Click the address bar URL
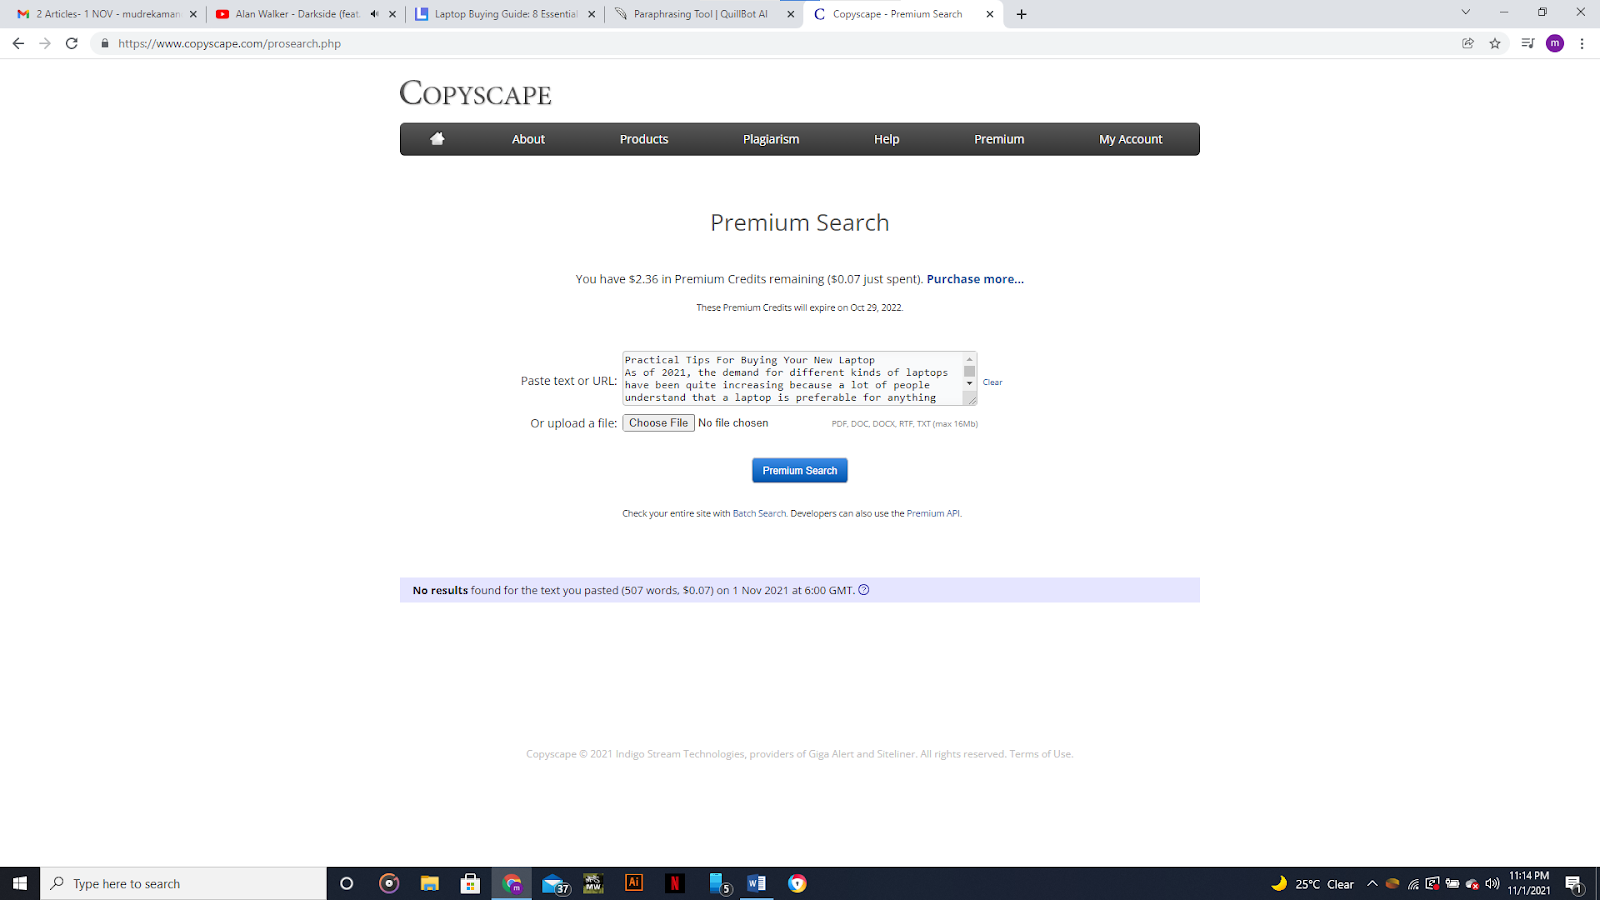The height and width of the screenshot is (900, 1600). coord(229,43)
